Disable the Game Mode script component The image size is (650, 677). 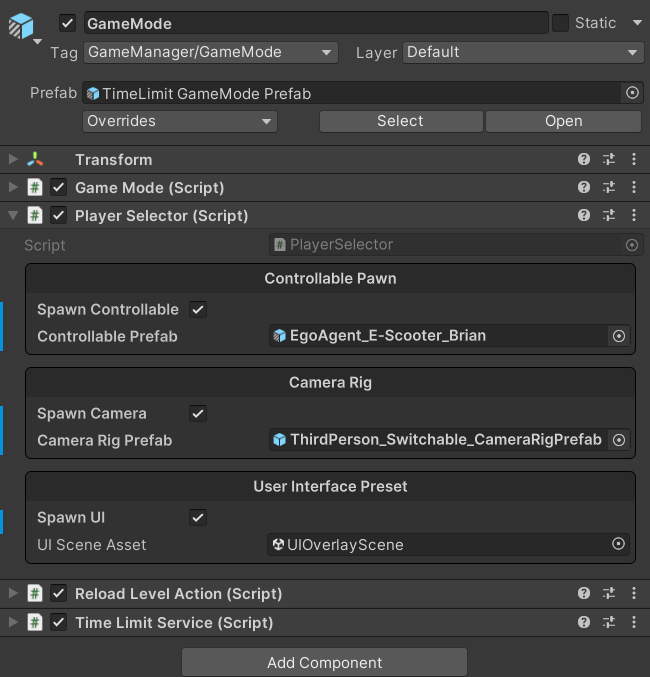click(x=58, y=187)
